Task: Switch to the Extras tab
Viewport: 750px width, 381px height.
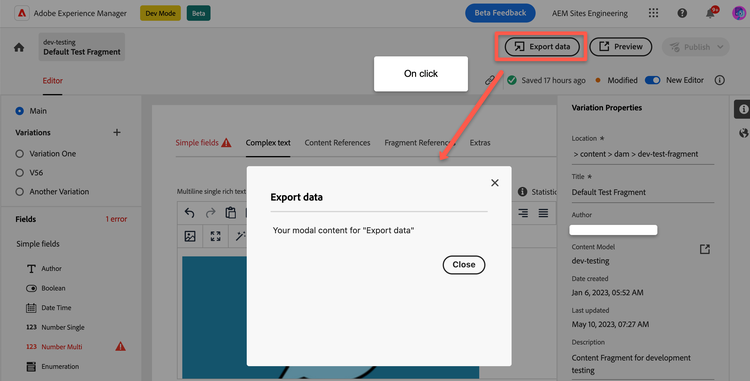Action: click(x=480, y=142)
